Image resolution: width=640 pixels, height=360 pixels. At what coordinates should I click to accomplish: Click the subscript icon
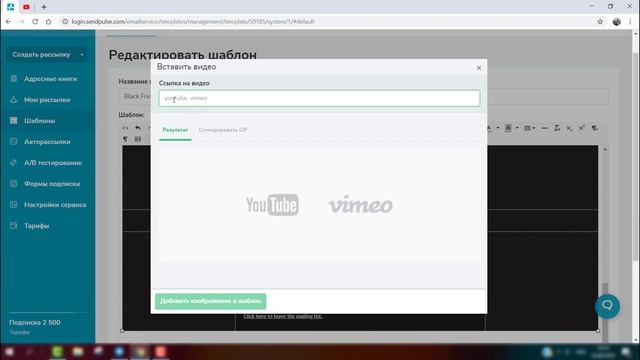coord(569,128)
